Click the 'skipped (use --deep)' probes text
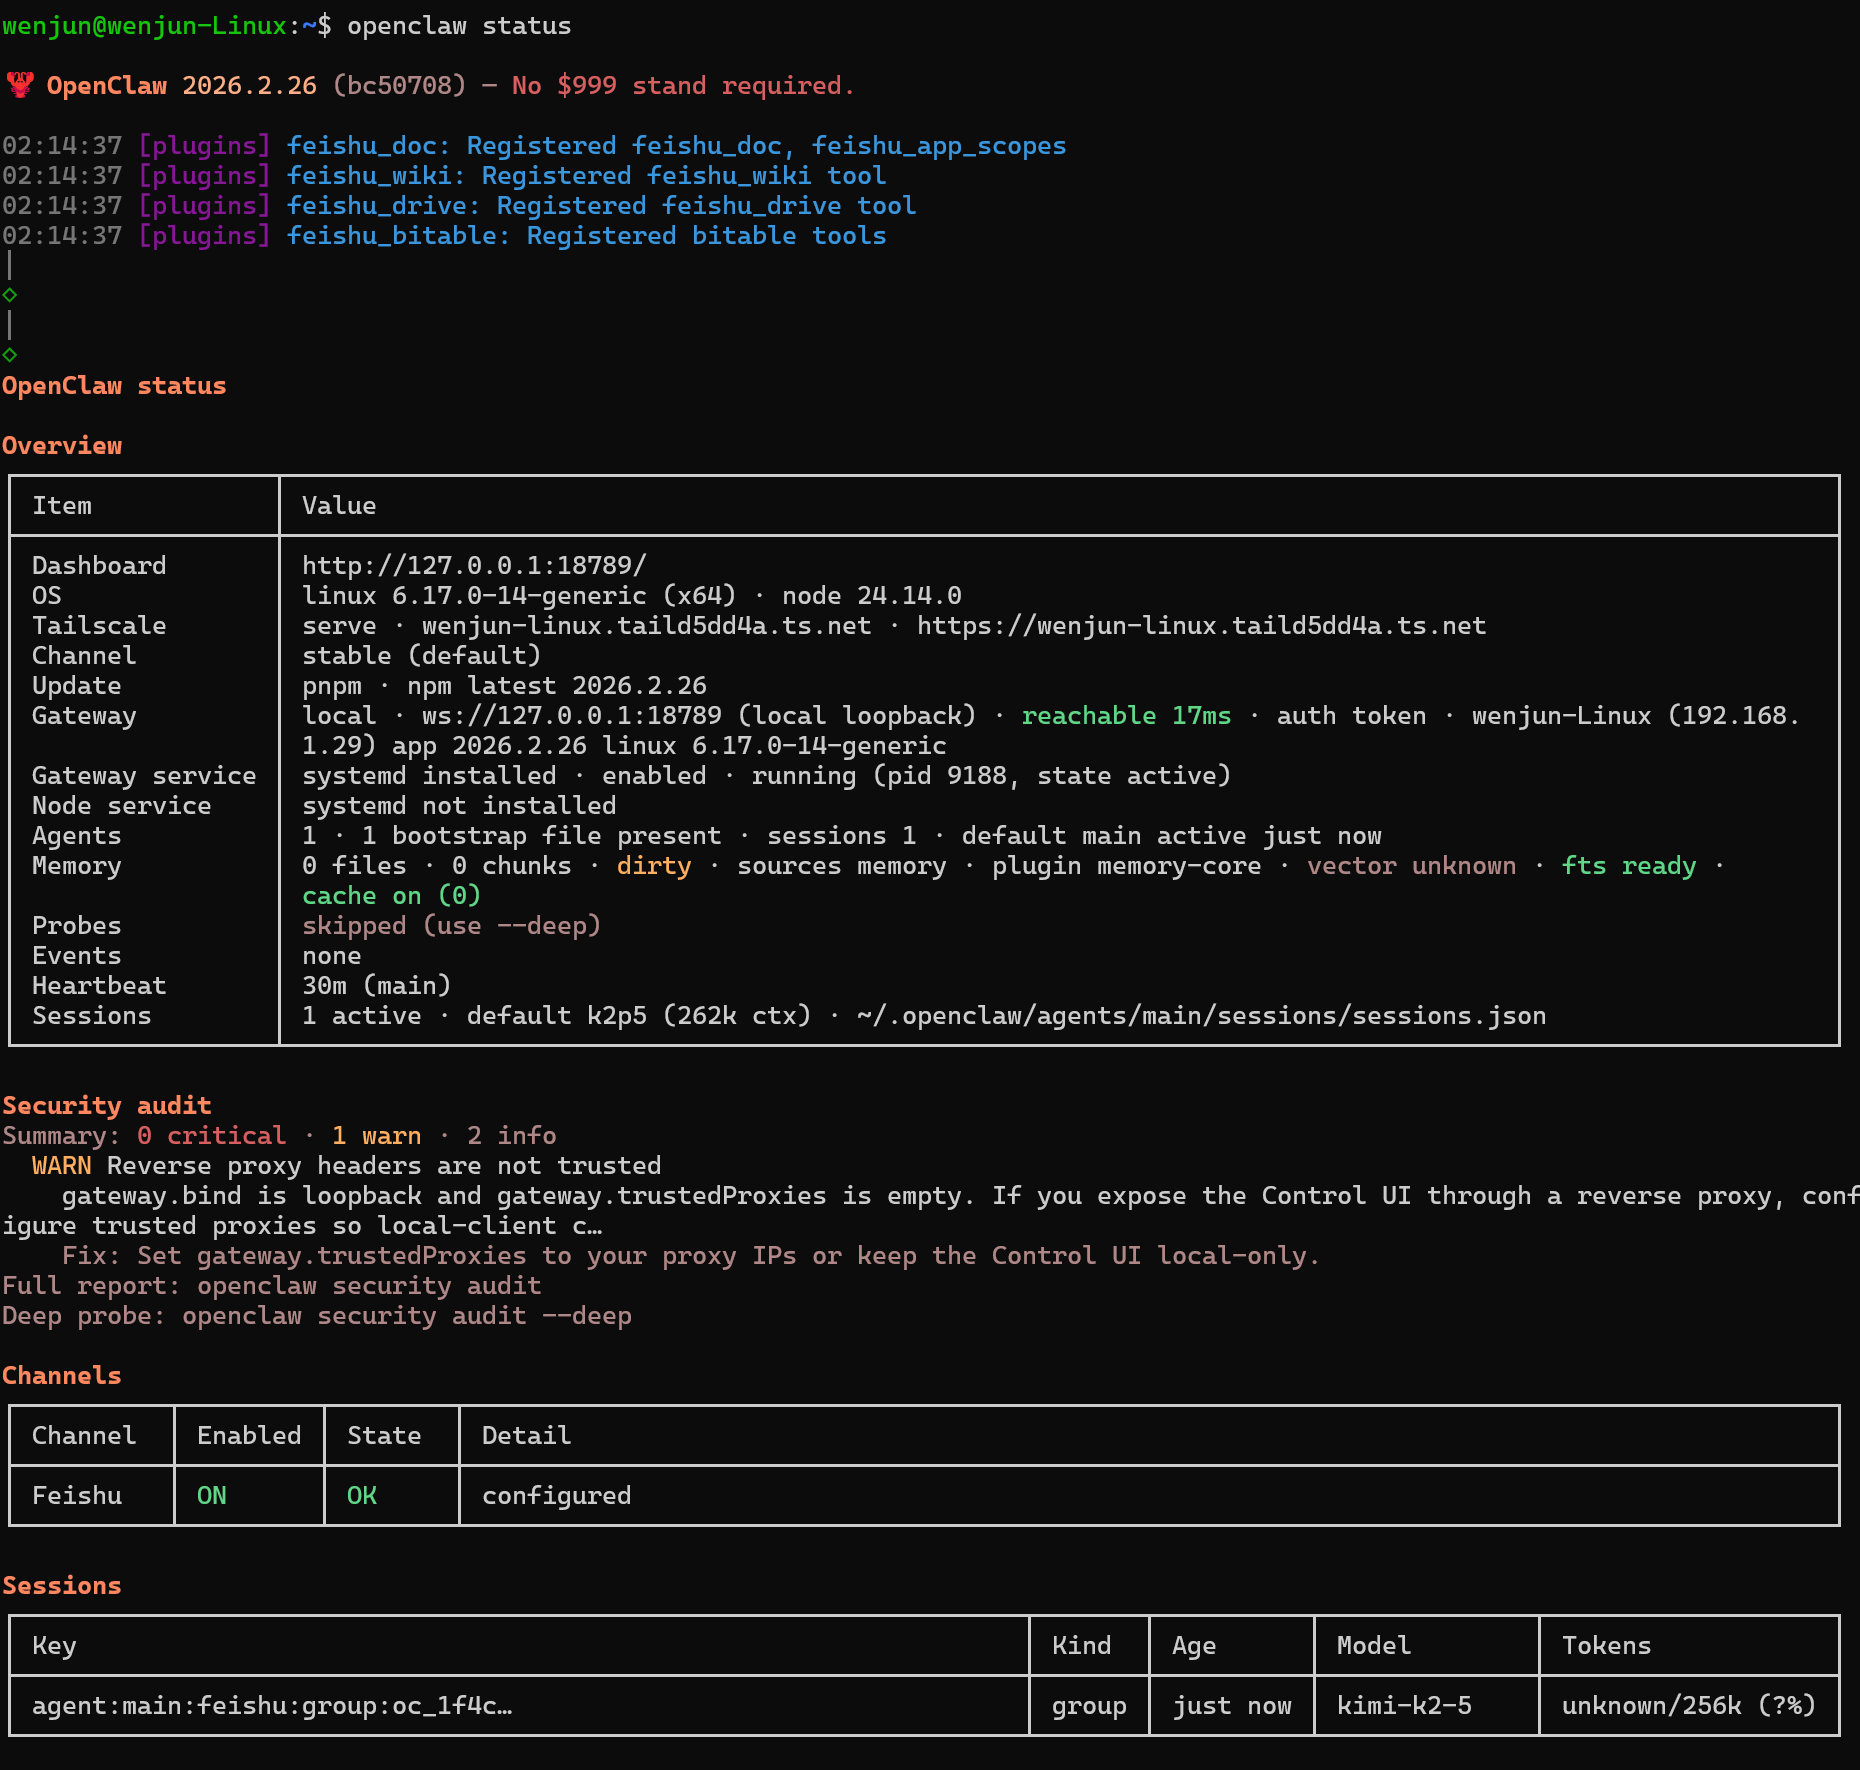Image resolution: width=1860 pixels, height=1770 pixels. tap(451, 925)
